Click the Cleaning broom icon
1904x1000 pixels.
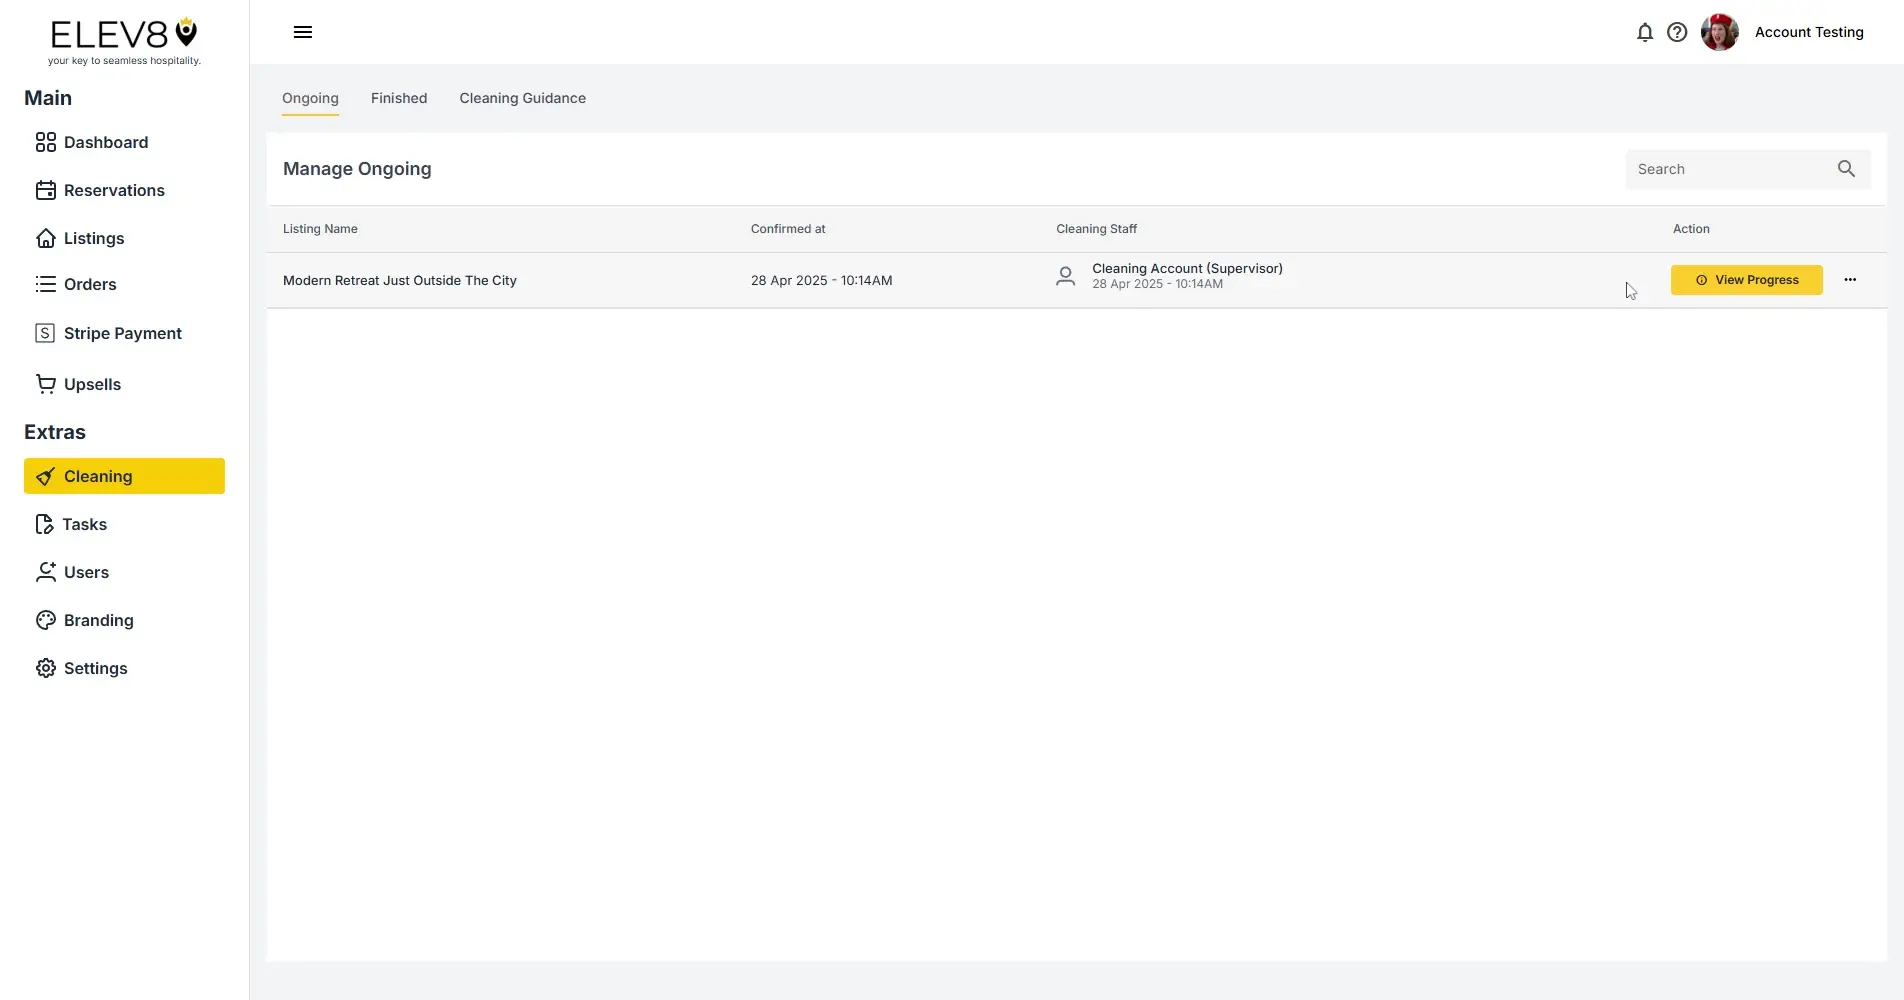(46, 476)
